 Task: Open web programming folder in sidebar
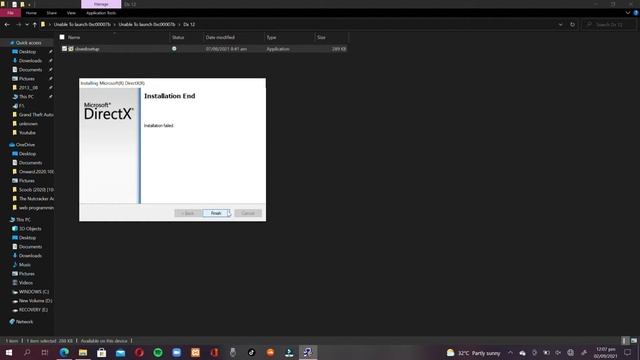coord(36,208)
